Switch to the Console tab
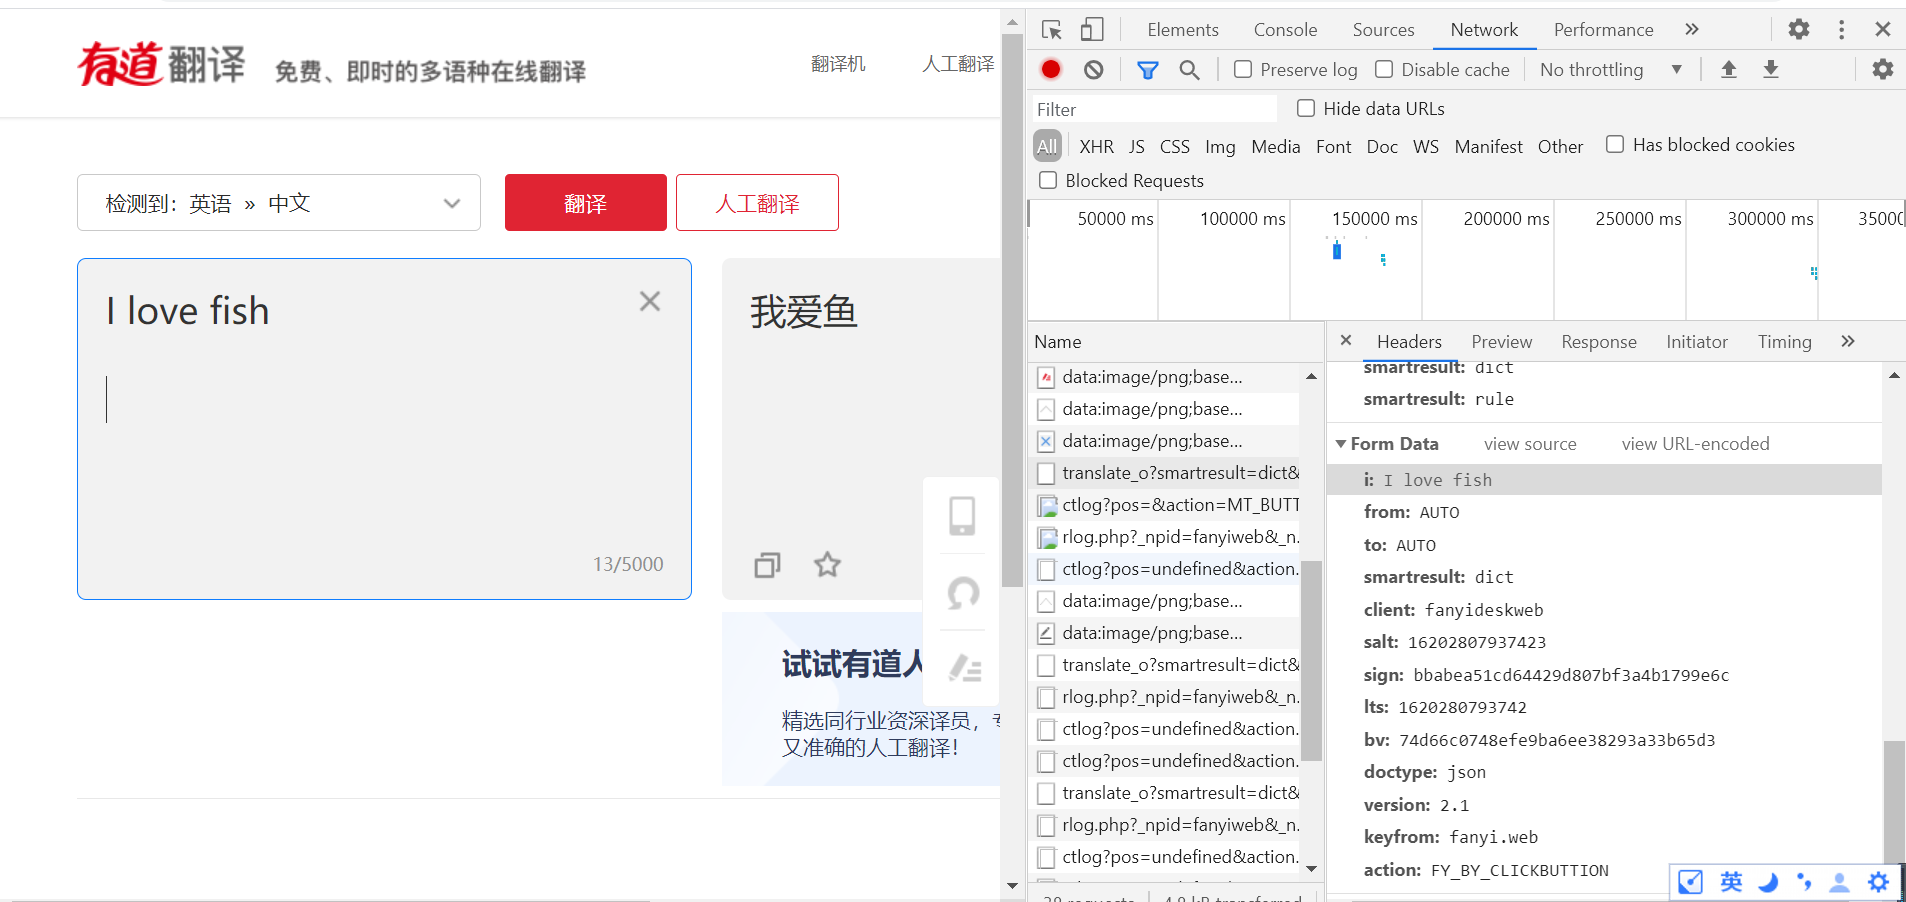This screenshot has height=902, width=1906. click(1285, 30)
